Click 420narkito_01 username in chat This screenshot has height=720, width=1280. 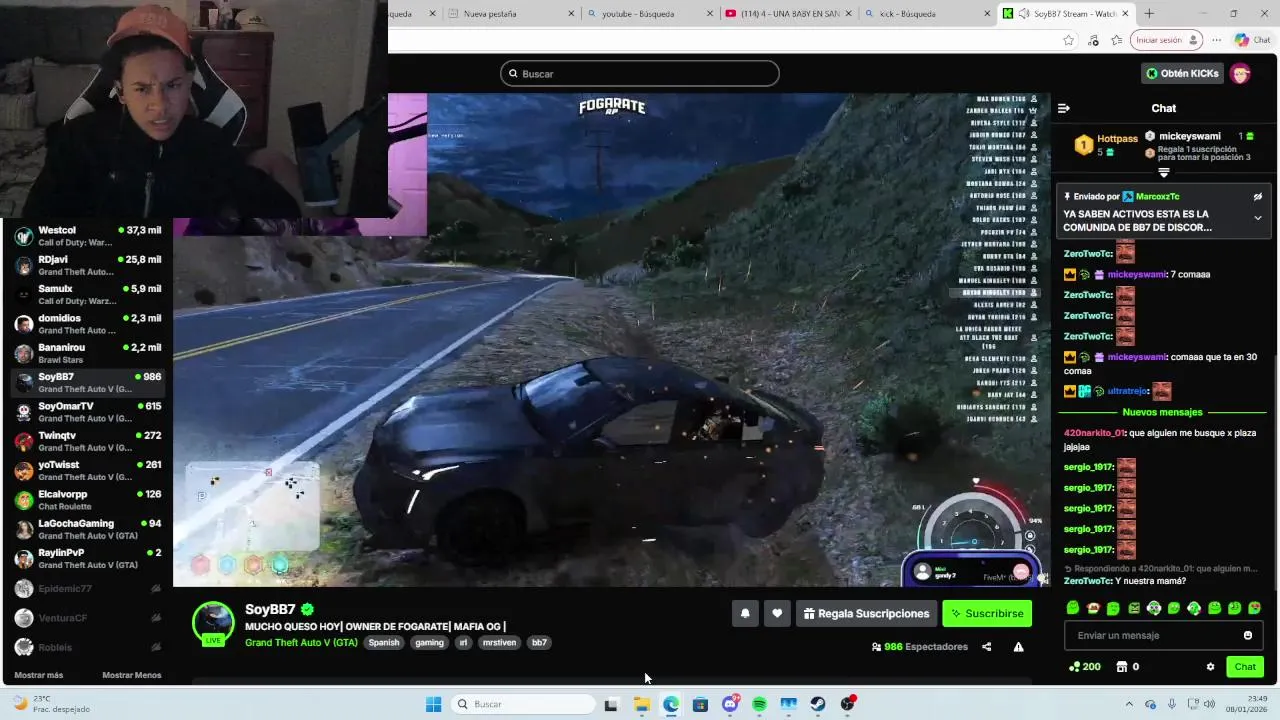(1094, 433)
